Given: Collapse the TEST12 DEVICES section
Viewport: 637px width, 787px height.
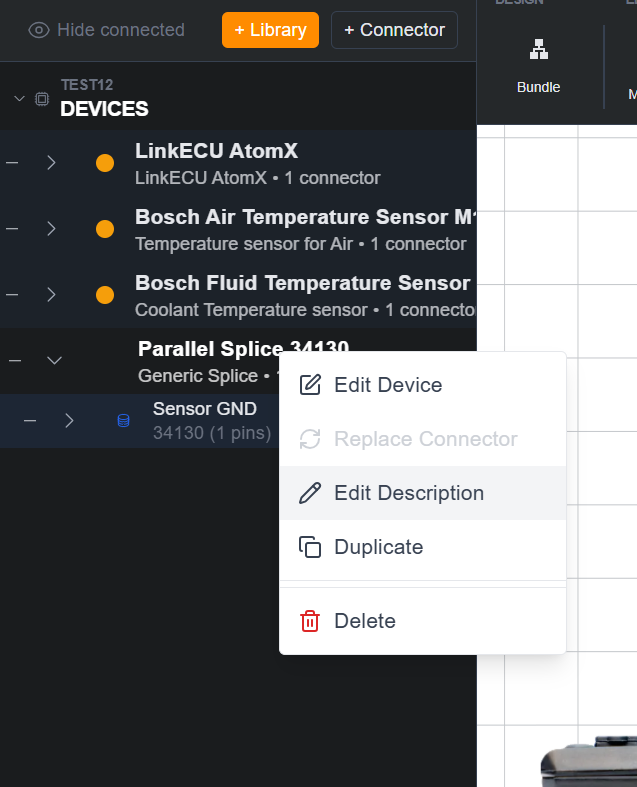Looking at the screenshot, I should pos(19,98).
